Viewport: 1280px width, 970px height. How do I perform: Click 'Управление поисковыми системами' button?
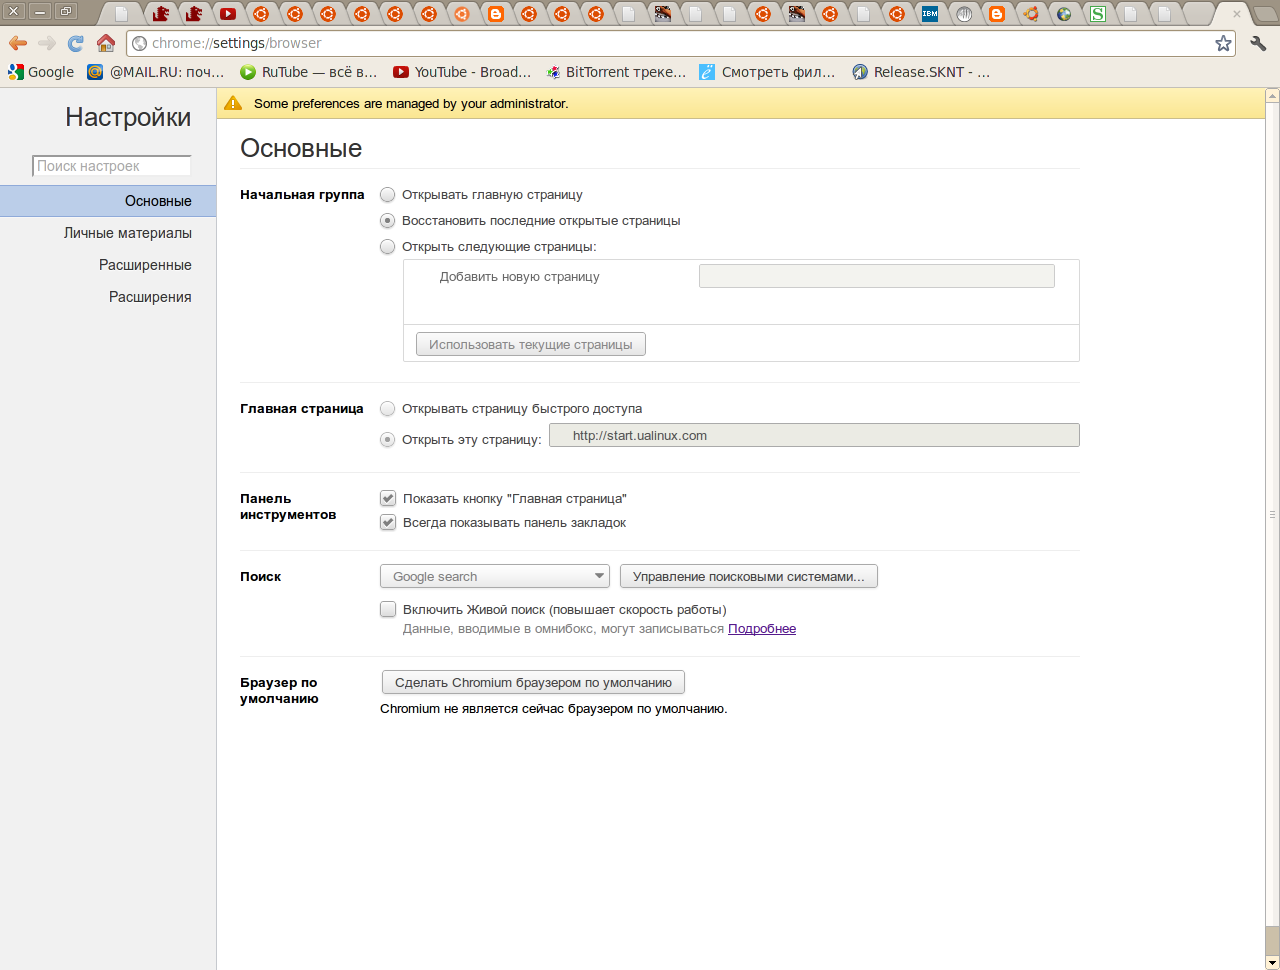point(748,577)
